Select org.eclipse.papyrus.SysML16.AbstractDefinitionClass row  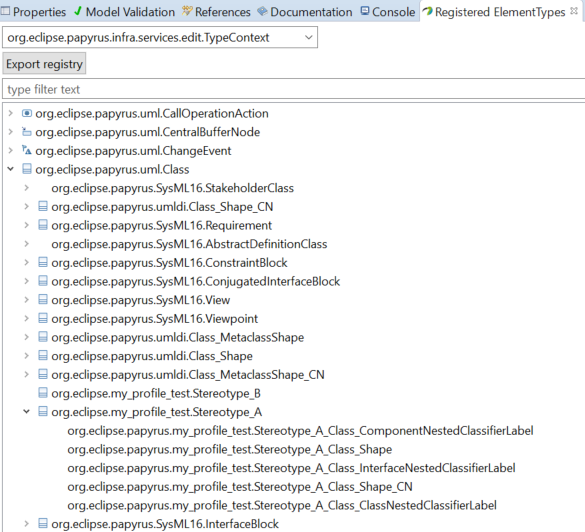pyautogui.click(x=189, y=244)
